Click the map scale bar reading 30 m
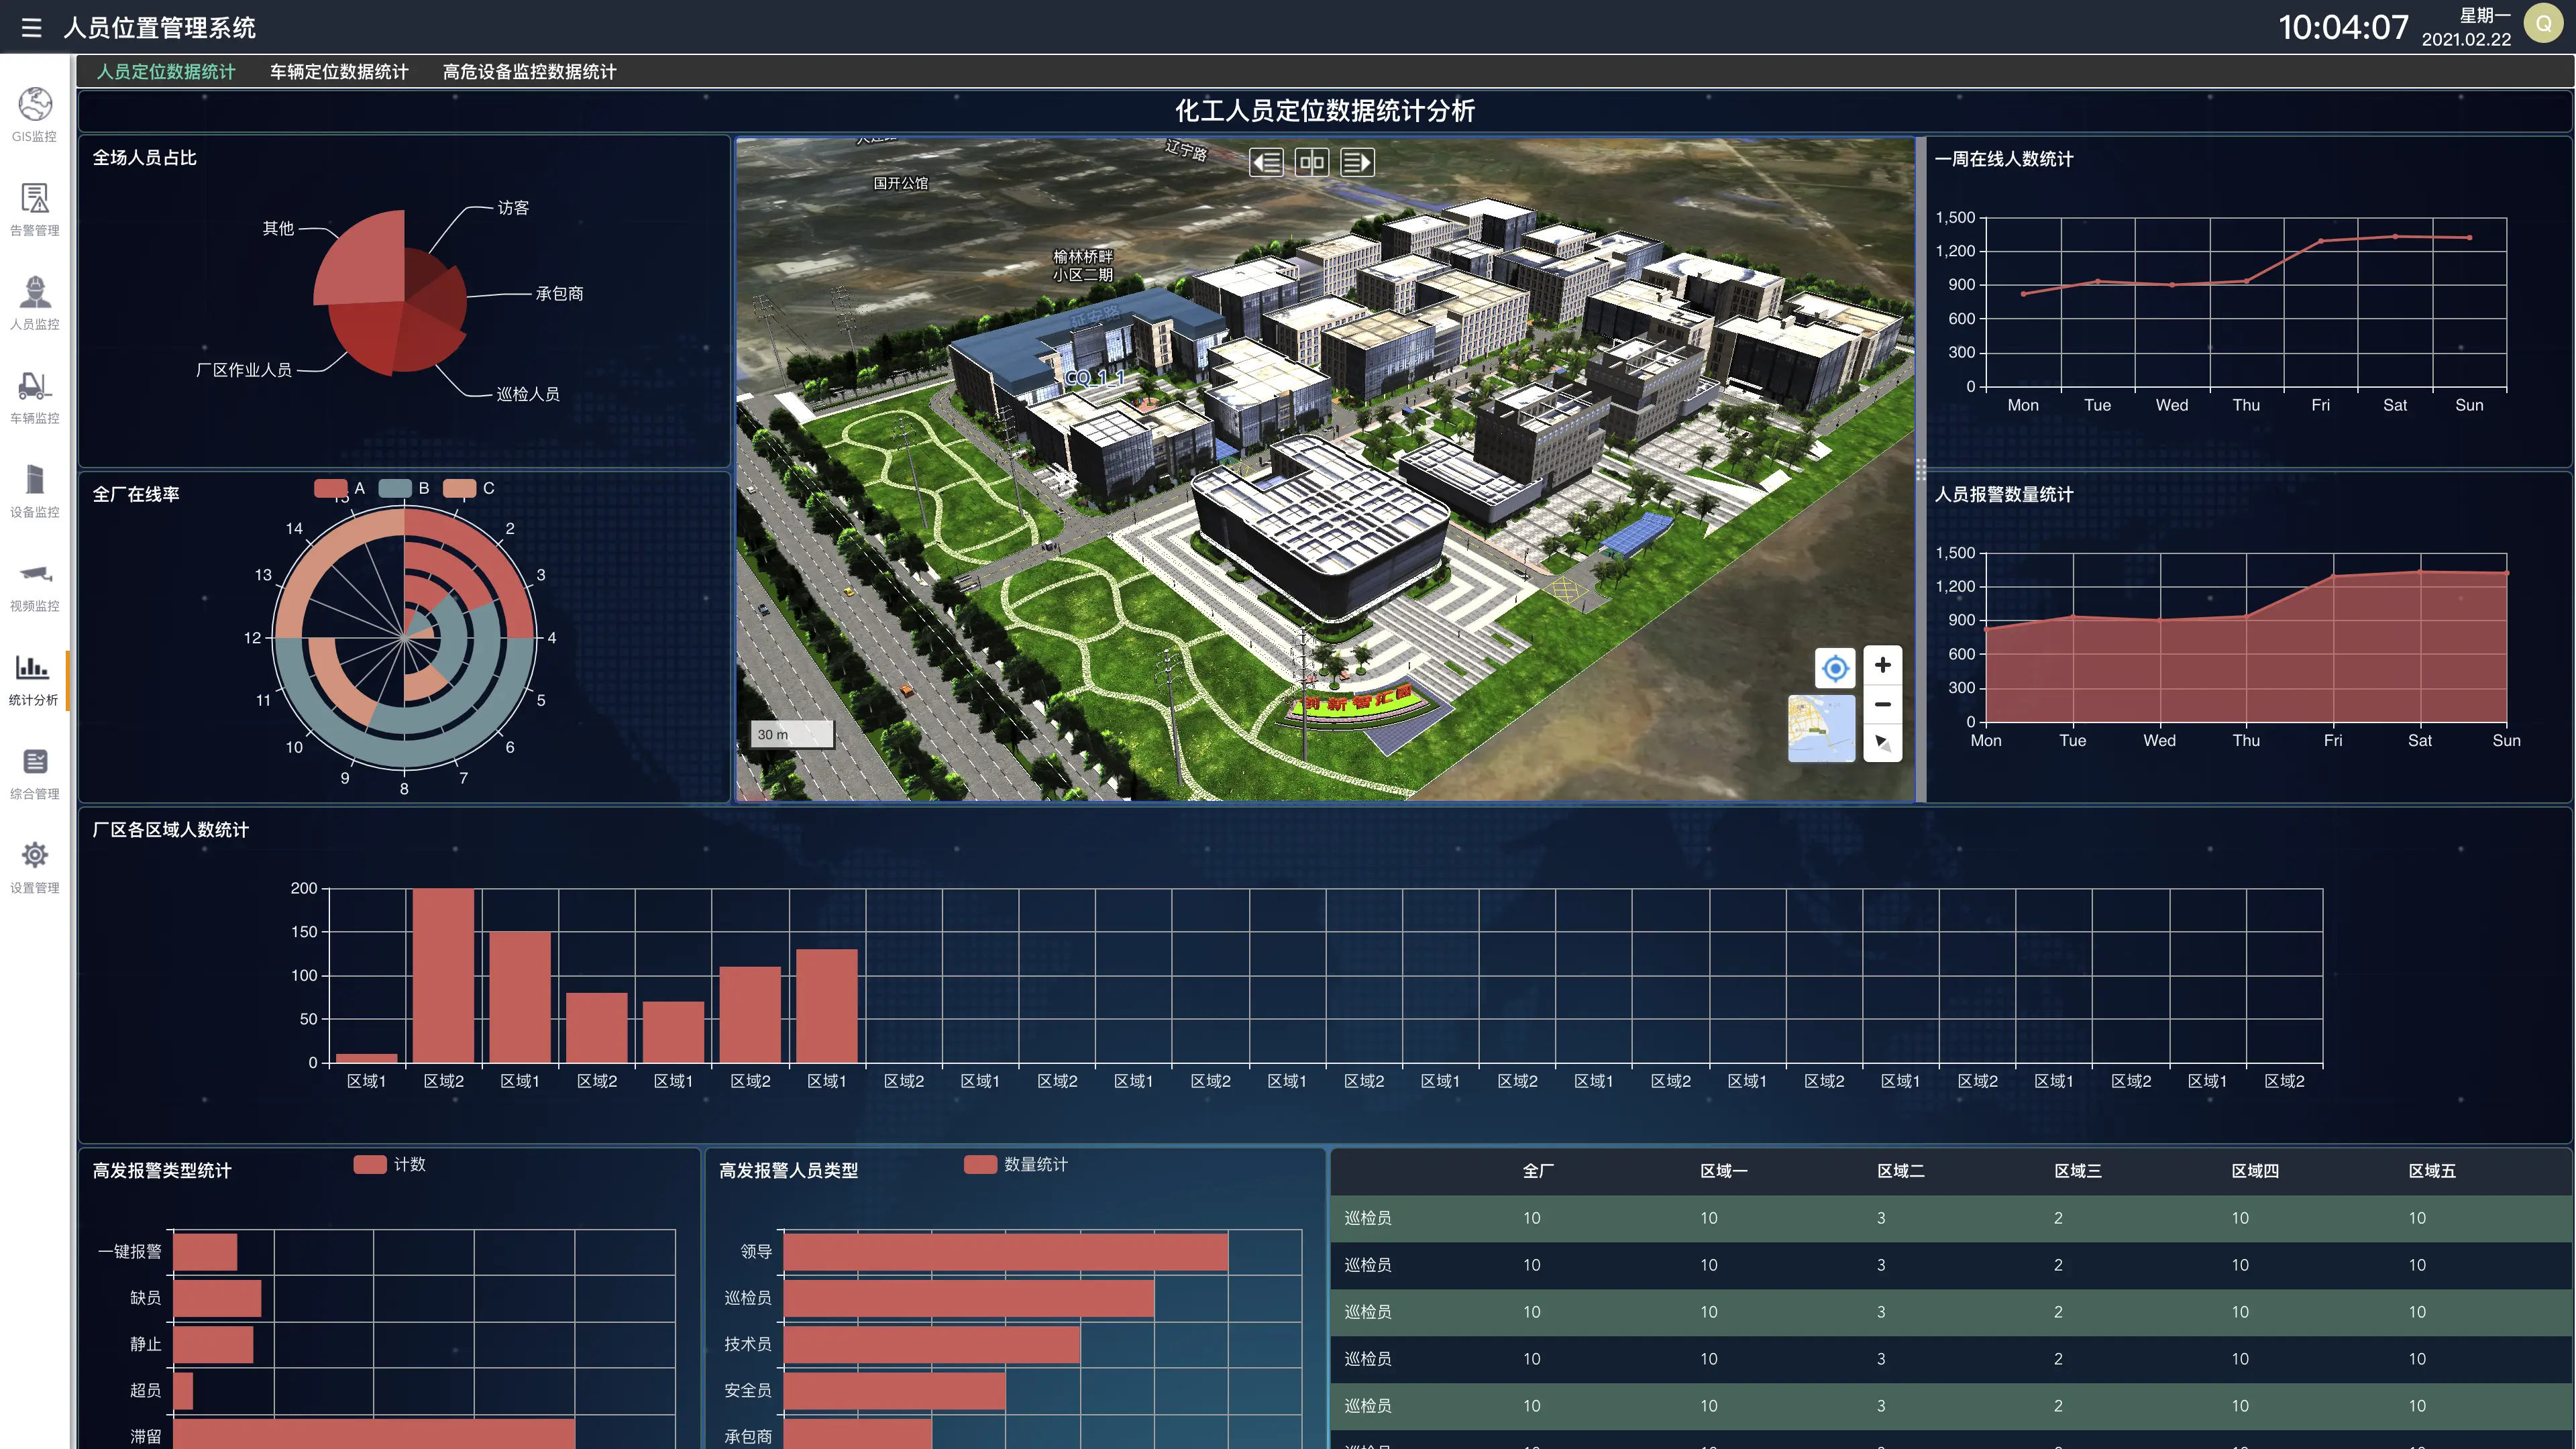This screenshot has width=2576, height=1449. (792, 734)
